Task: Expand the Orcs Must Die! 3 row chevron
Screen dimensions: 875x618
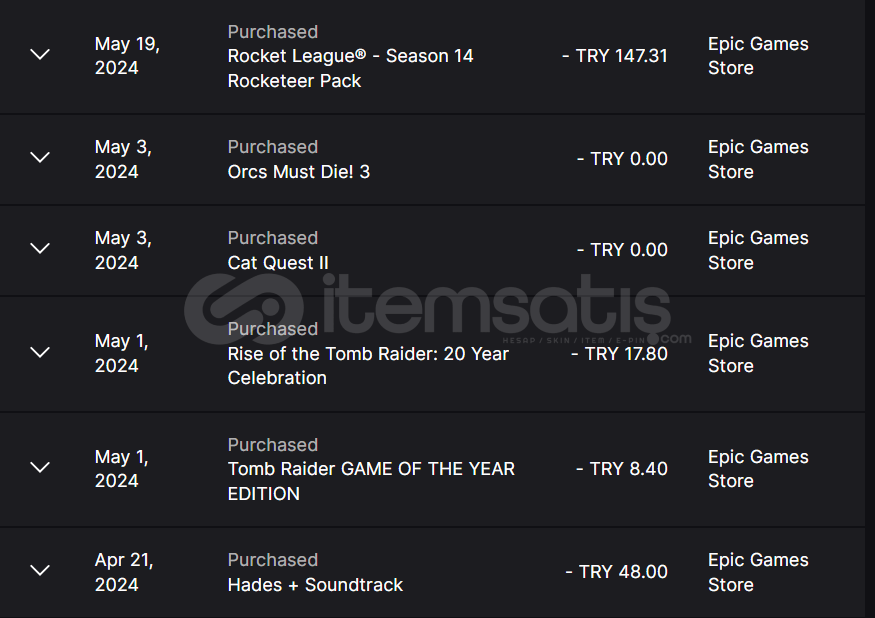Action: (40, 157)
